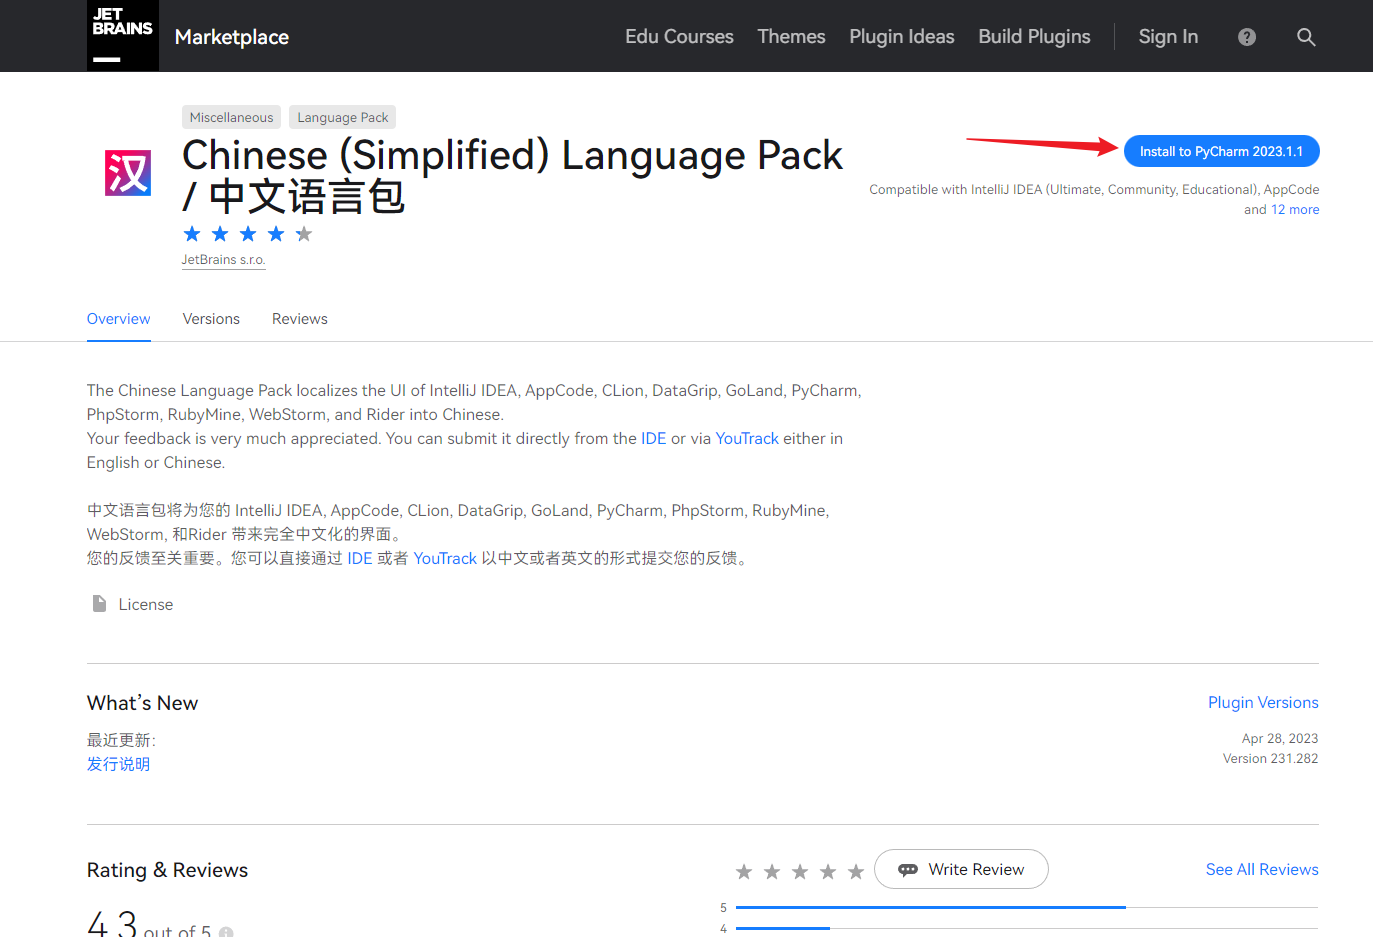
Task: Click the JetBrains logo
Action: pyautogui.click(x=123, y=36)
